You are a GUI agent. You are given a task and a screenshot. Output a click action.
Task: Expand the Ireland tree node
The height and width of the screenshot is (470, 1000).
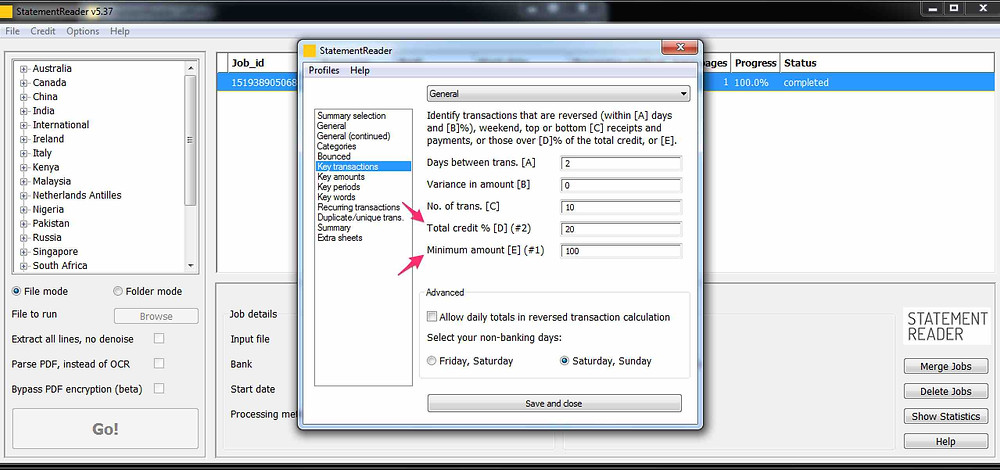click(24, 139)
